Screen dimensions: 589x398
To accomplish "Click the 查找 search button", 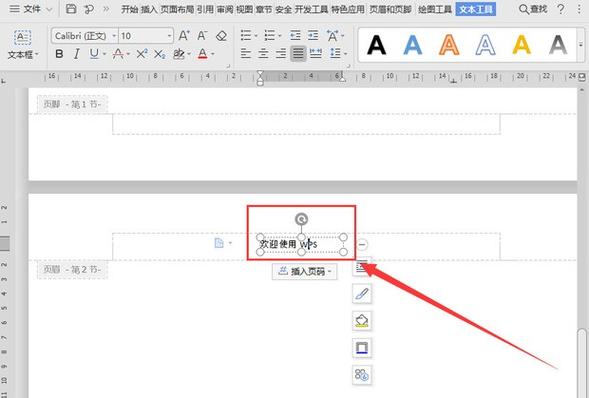I will click(x=533, y=9).
